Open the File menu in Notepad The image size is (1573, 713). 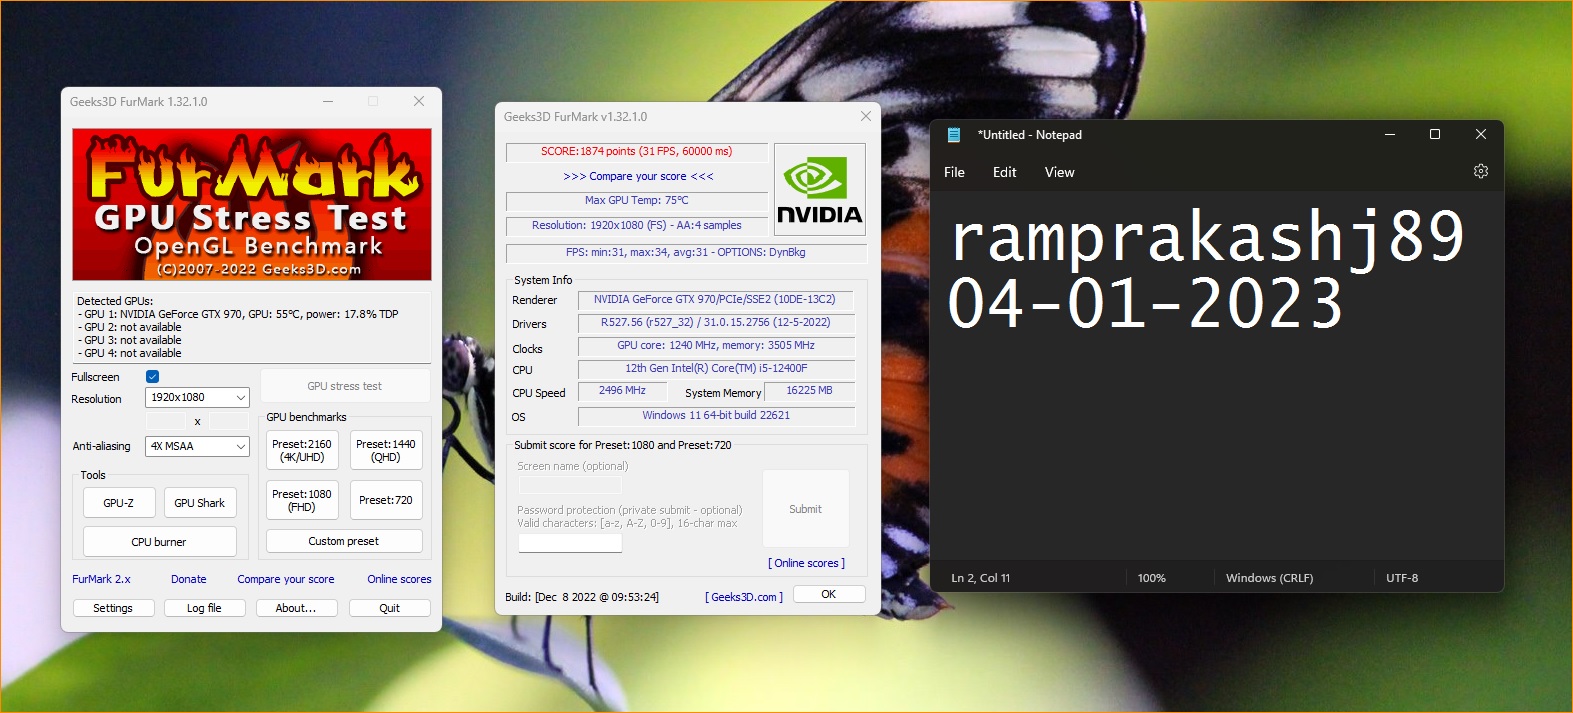(954, 173)
